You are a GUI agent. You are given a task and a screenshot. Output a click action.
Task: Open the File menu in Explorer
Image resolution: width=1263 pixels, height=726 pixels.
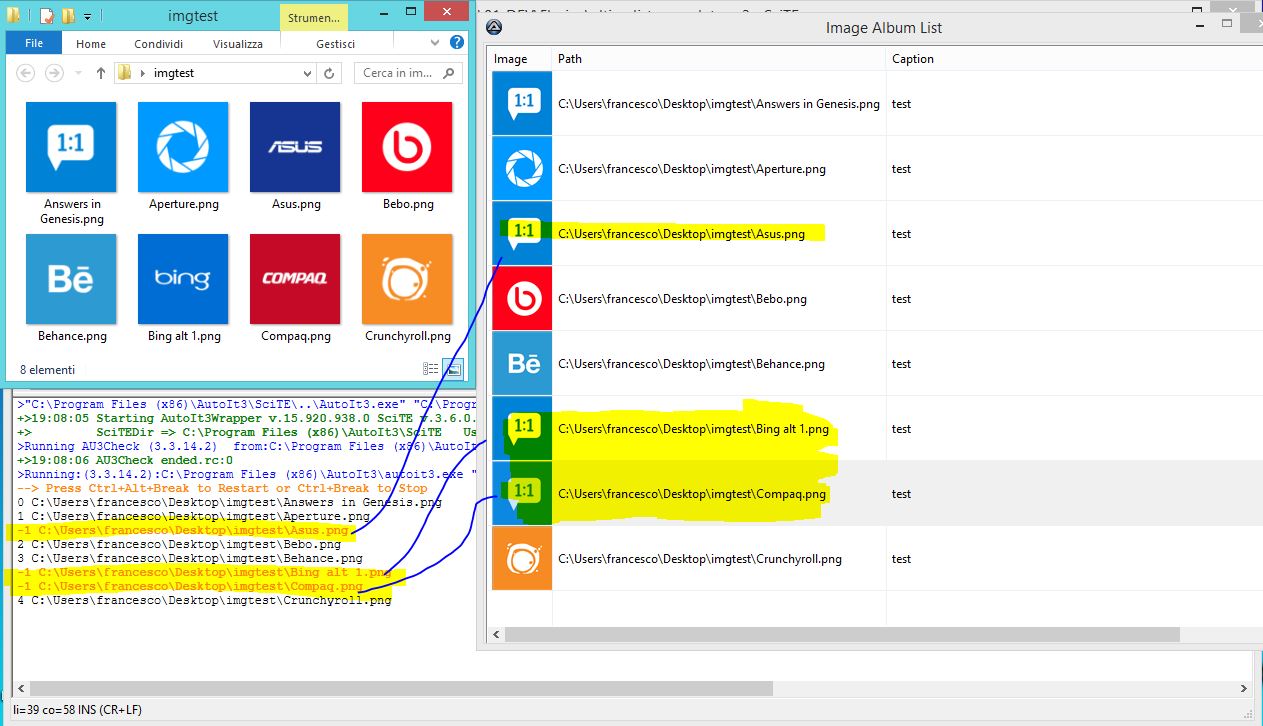coord(34,43)
